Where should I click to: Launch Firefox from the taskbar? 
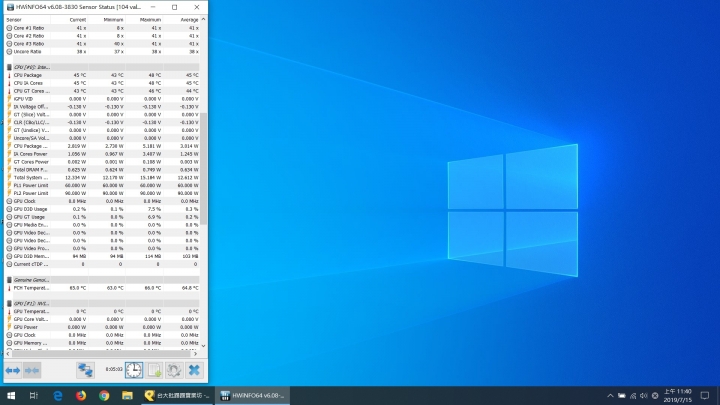[x=81, y=395]
